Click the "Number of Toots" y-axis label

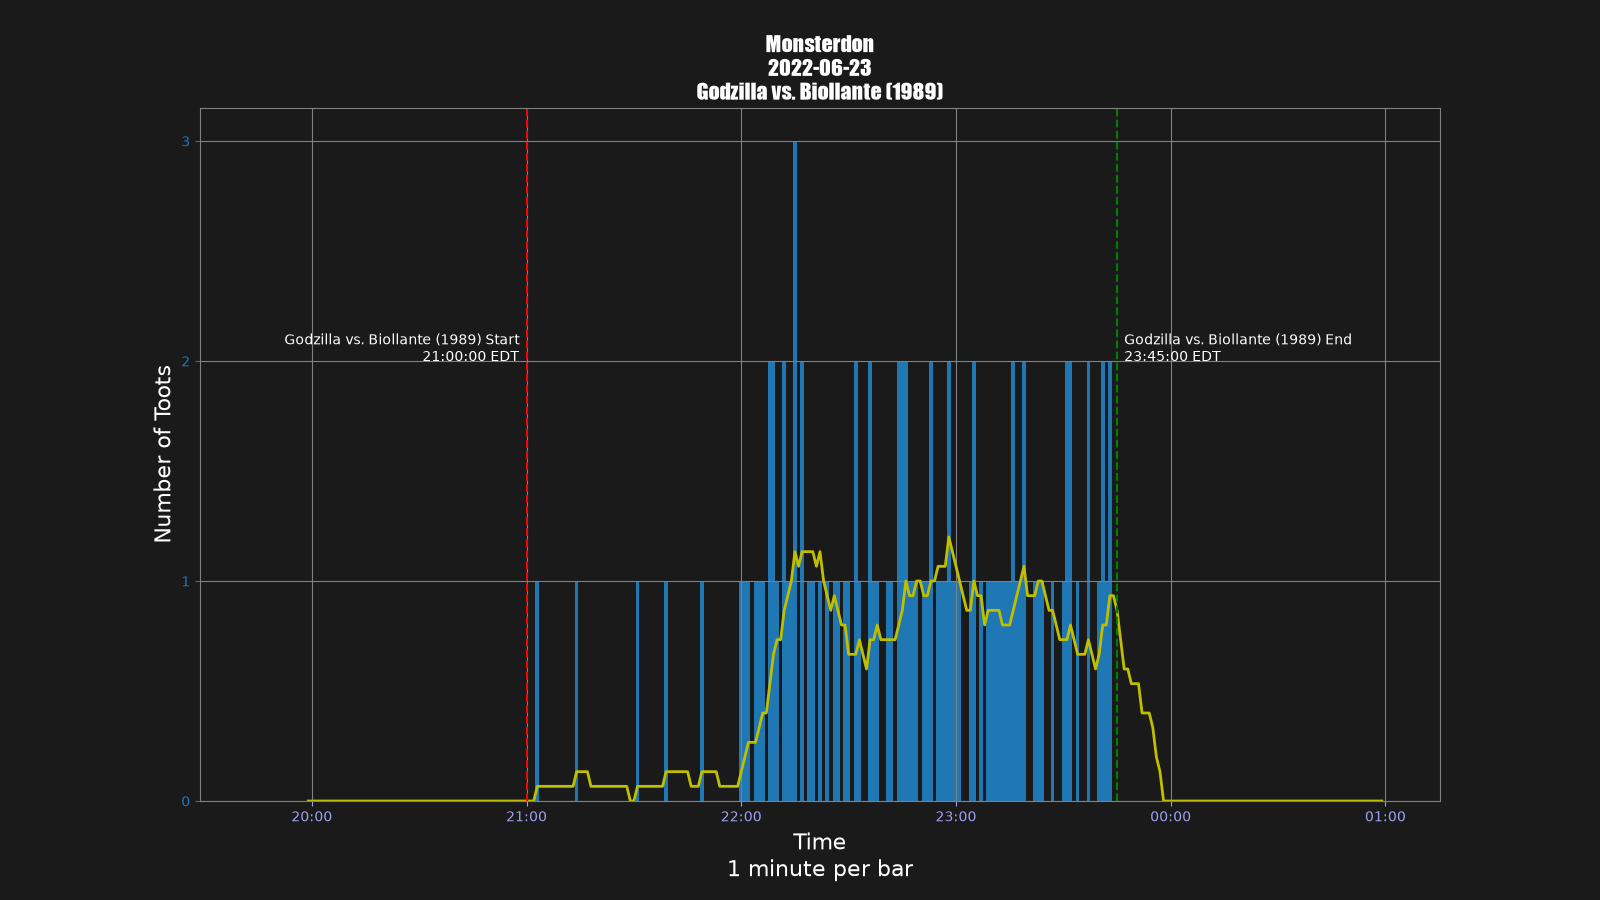pyautogui.click(x=164, y=454)
